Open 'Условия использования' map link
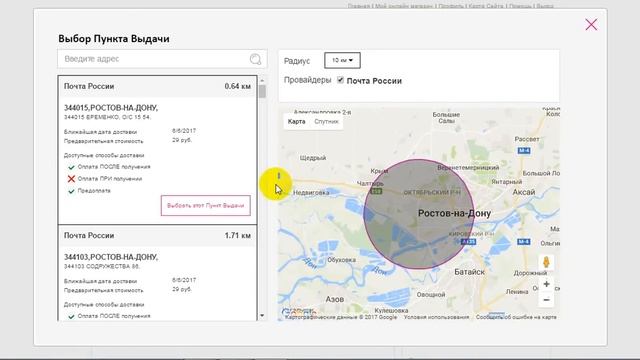Viewport: 640px width, 360px height. [436, 317]
